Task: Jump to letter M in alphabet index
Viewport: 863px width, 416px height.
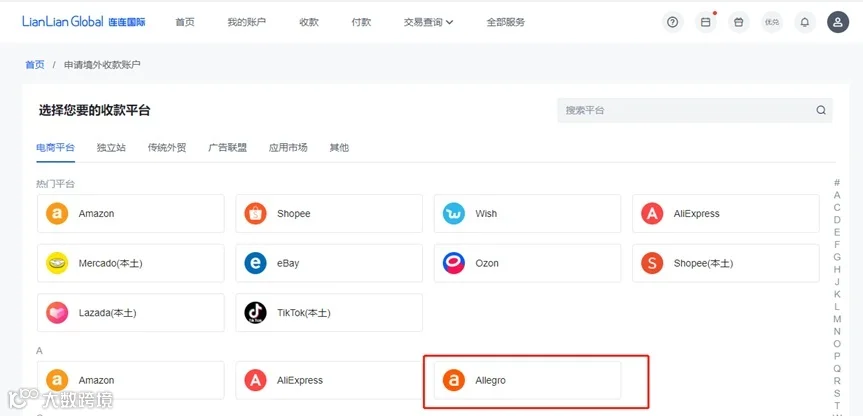Action: (x=837, y=319)
